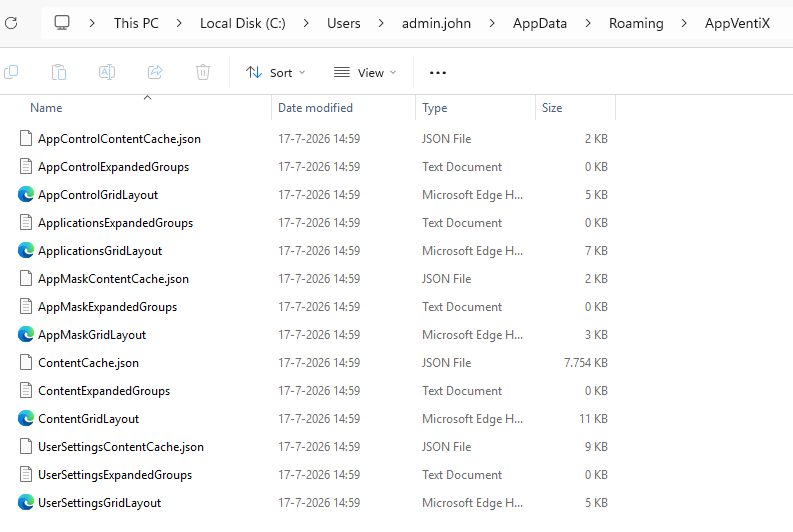Navigate to AppData breadcrumb

pos(540,23)
